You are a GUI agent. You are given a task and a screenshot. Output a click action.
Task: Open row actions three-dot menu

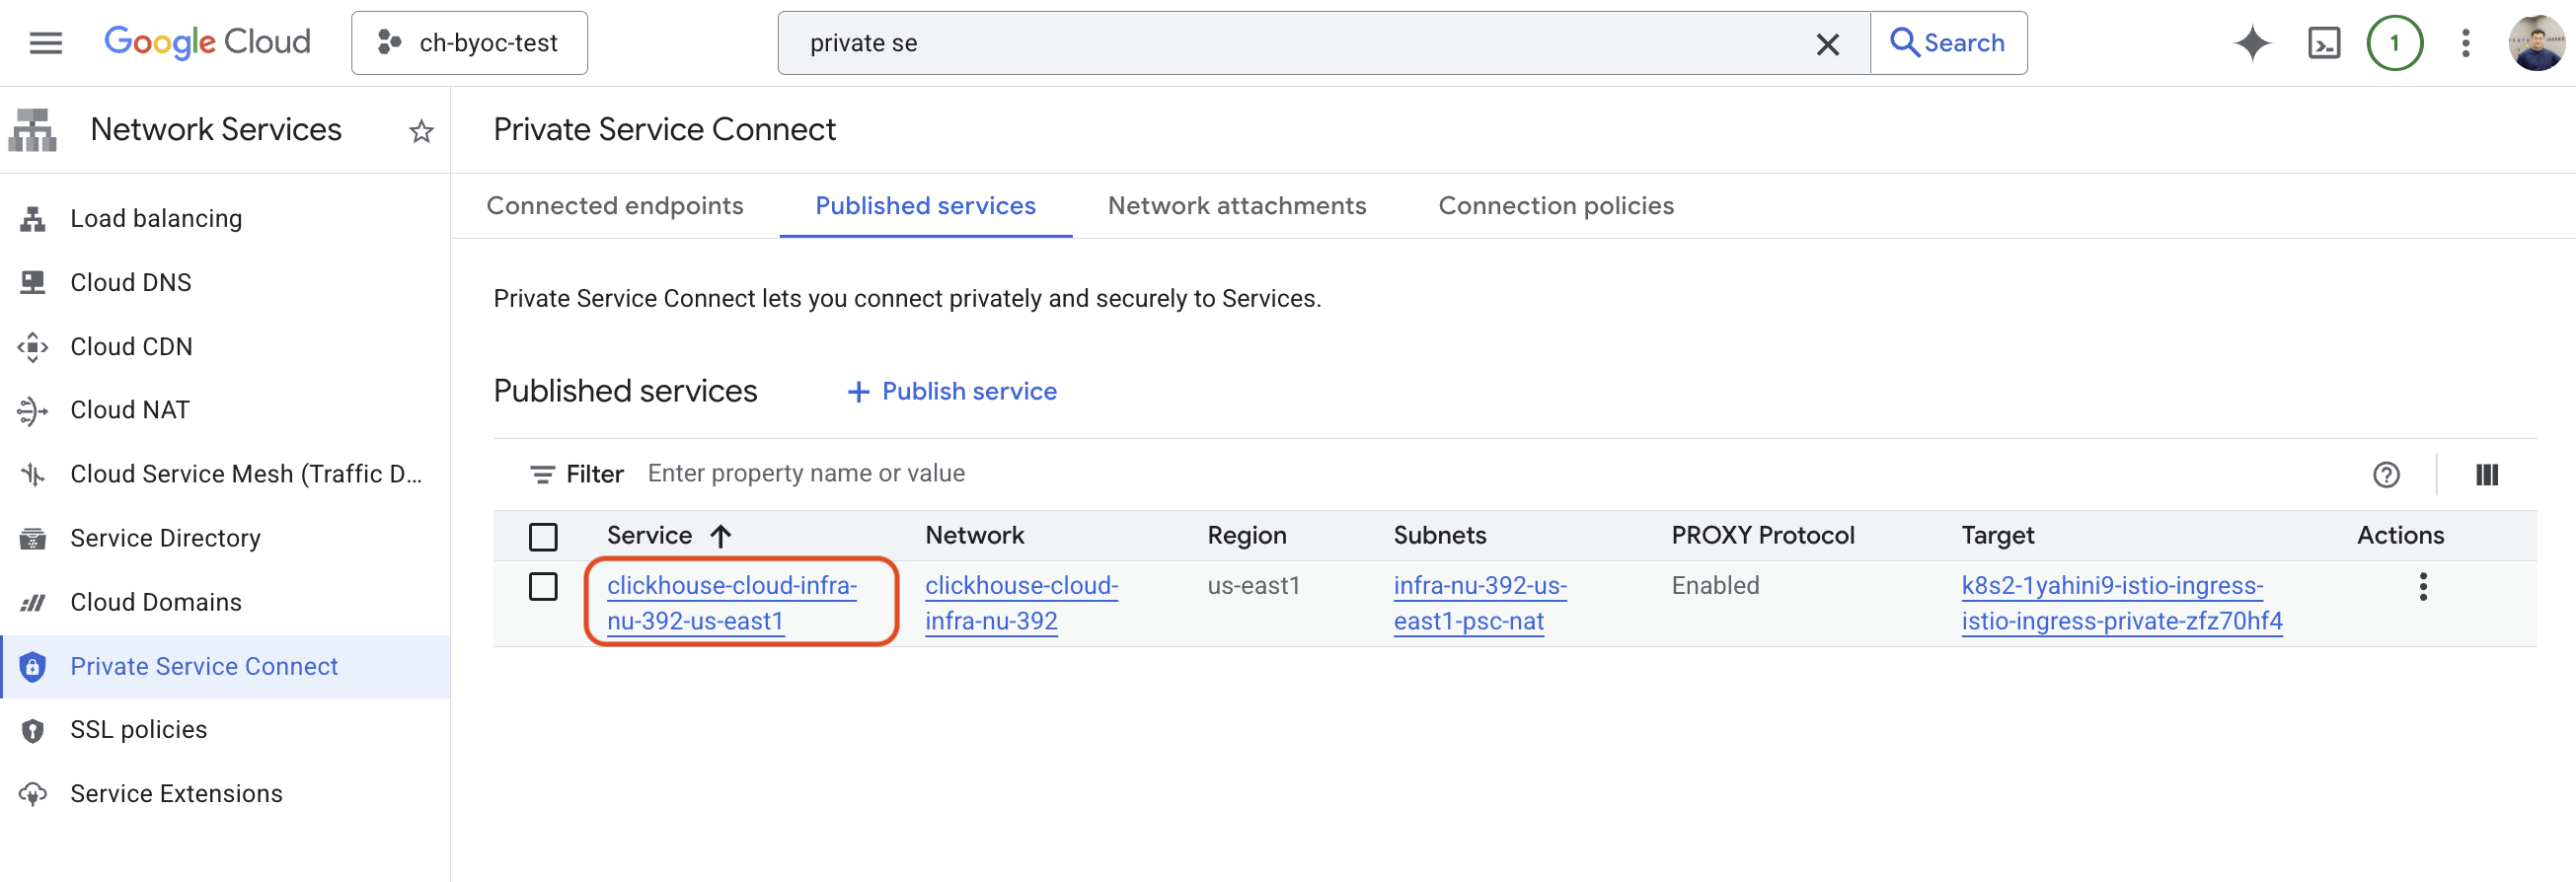(2422, 587)
